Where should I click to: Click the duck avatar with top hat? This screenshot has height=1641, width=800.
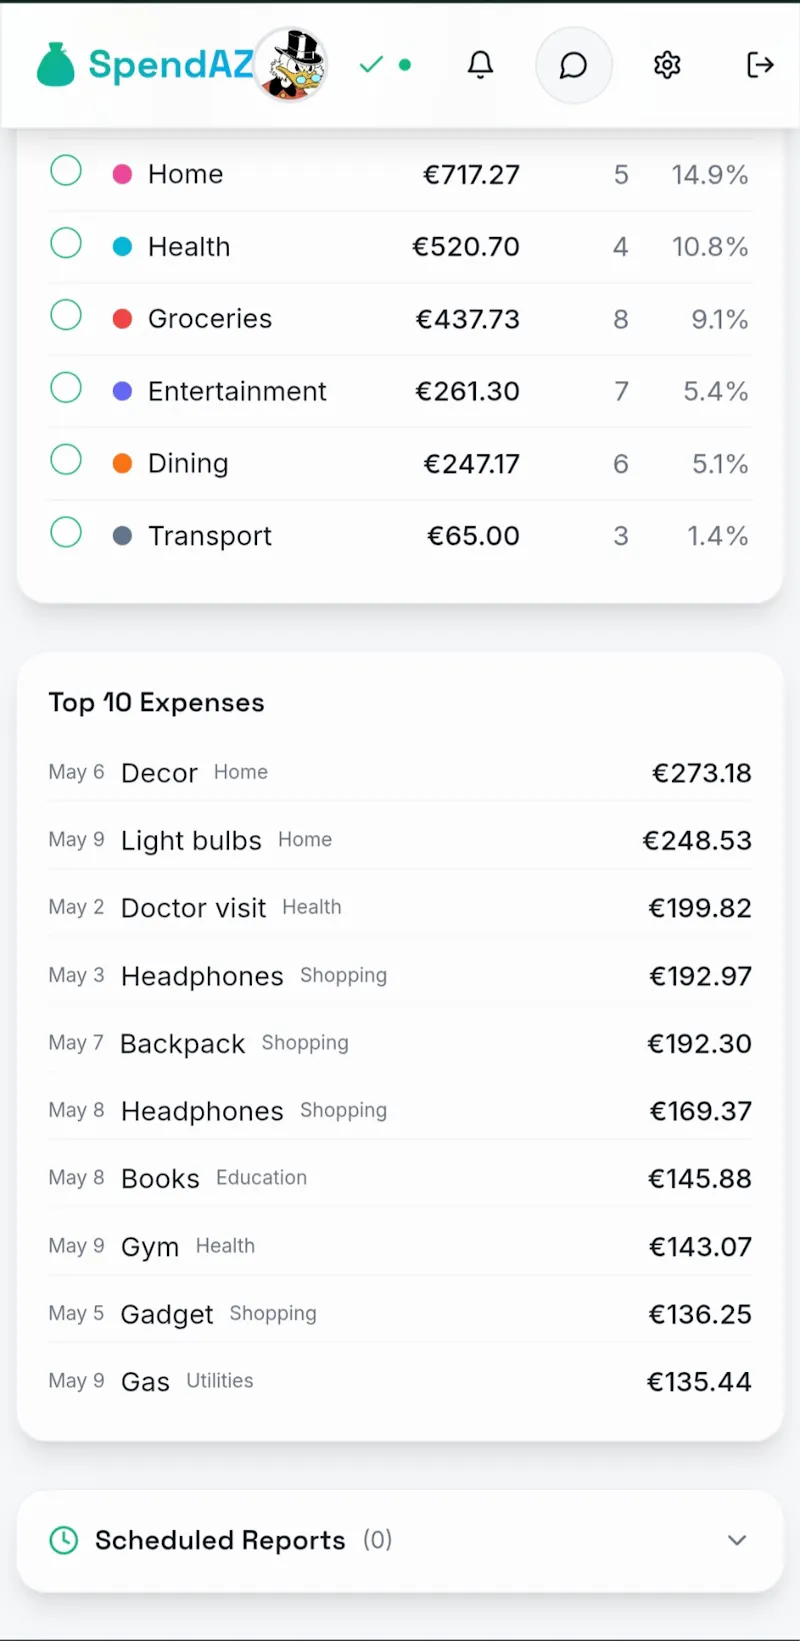pos(291,65)
